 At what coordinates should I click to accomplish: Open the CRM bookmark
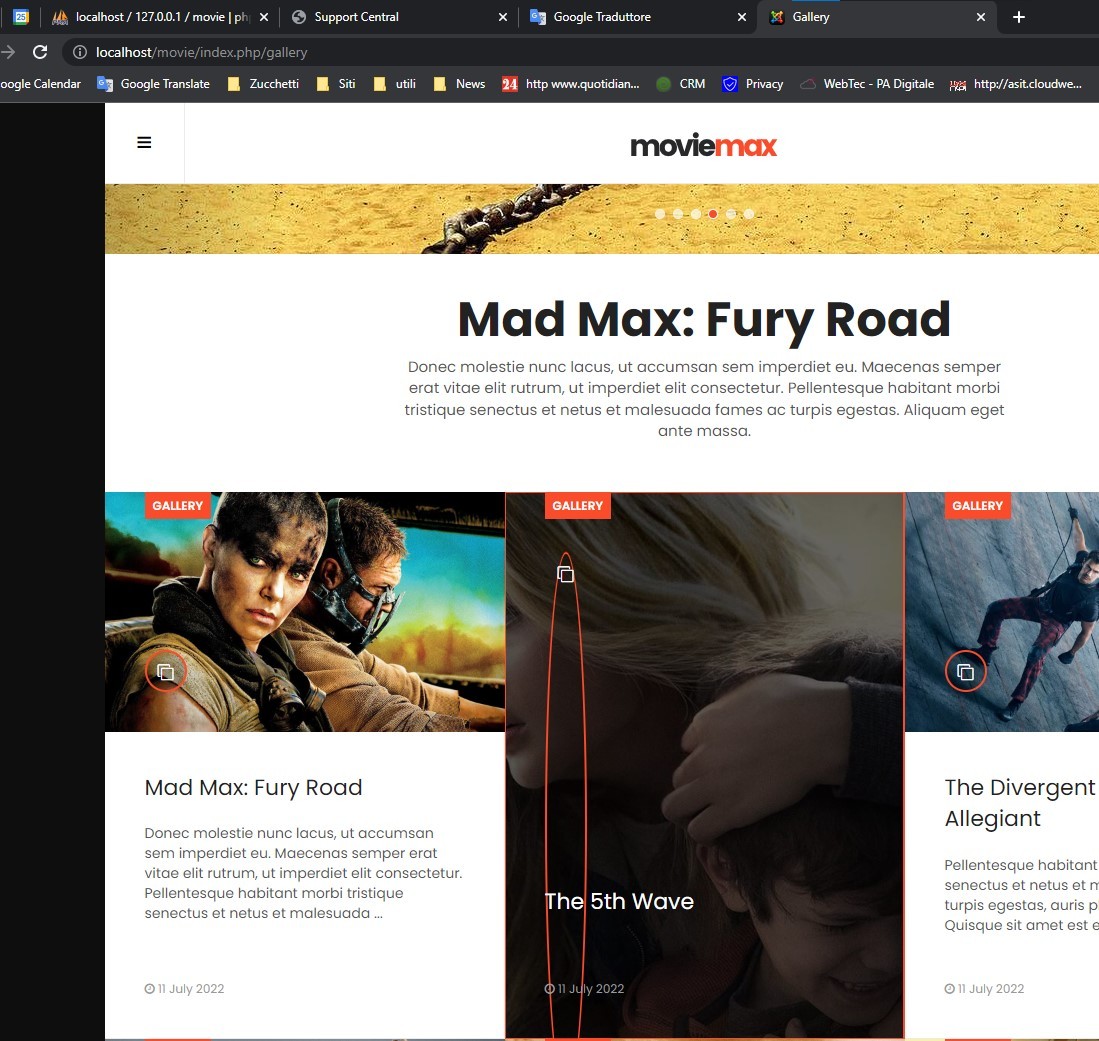coord(681,84)
